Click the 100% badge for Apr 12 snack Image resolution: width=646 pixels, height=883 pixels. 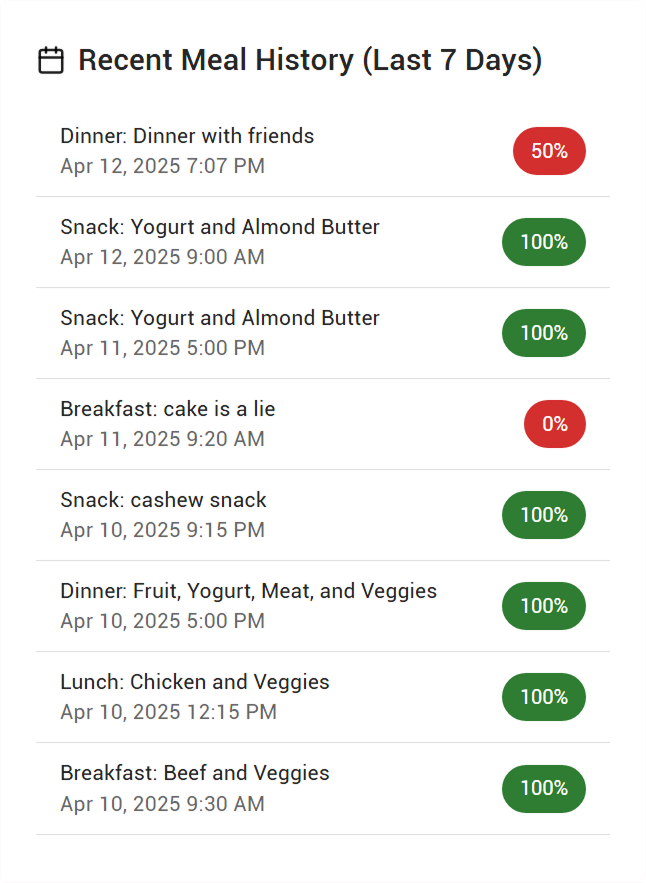(544, 242)
